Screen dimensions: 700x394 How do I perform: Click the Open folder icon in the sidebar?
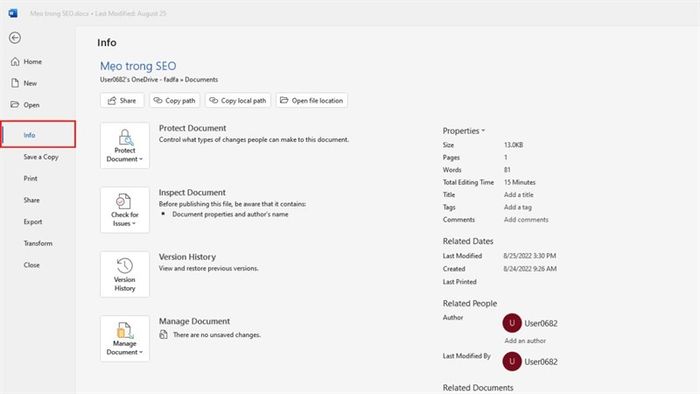pyautogui.click(x=15, y=104)
